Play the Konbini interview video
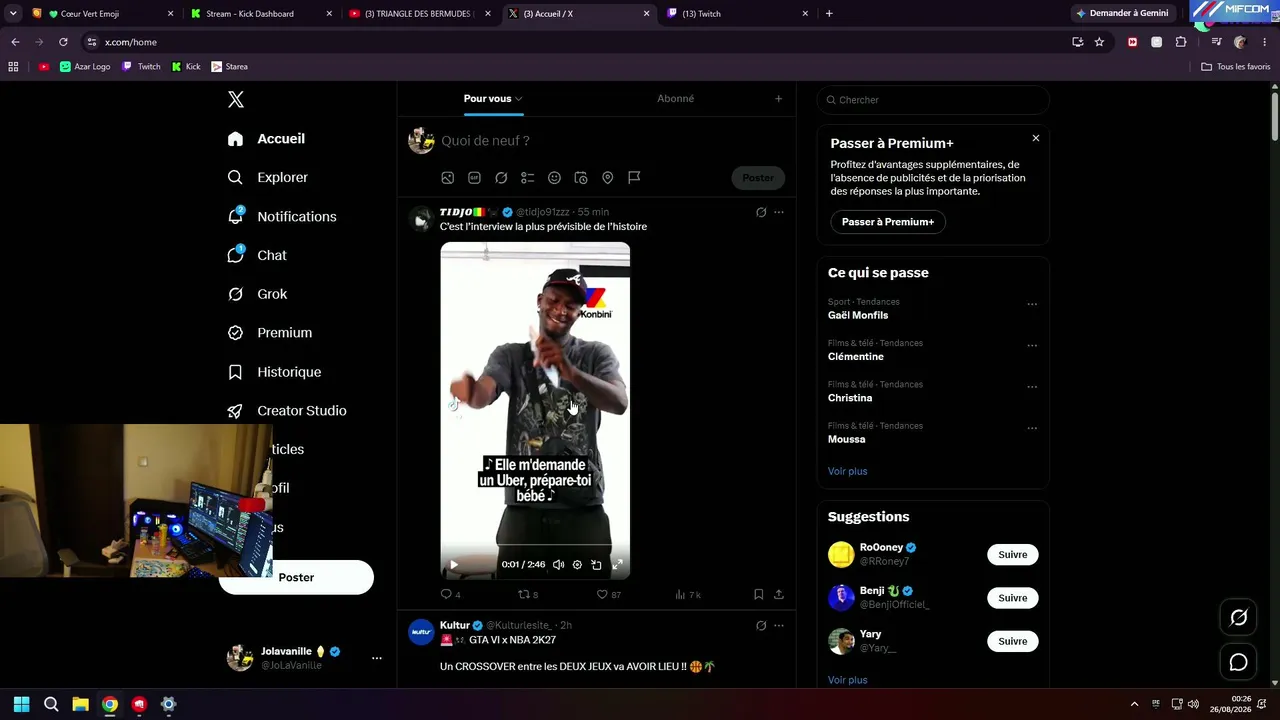The width and height of the screenshot is (1280, 720). 453,565
